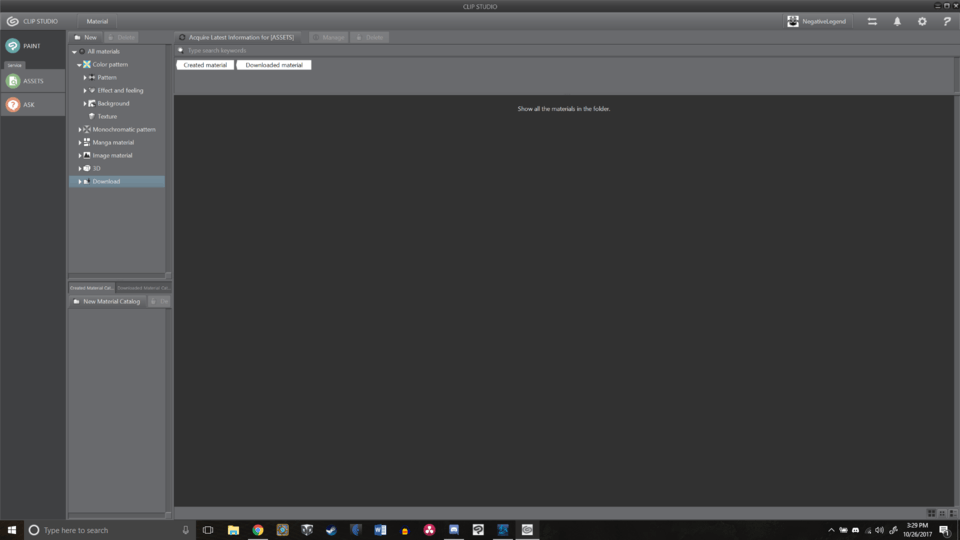
Task: Collapse the All materials tree node
Action: pos(74,51)
